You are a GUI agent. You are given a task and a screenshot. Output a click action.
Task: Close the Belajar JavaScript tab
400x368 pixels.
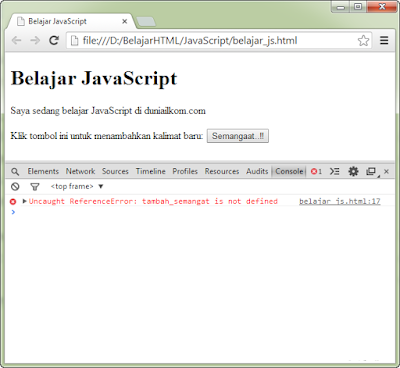click(x=124, y=22)
